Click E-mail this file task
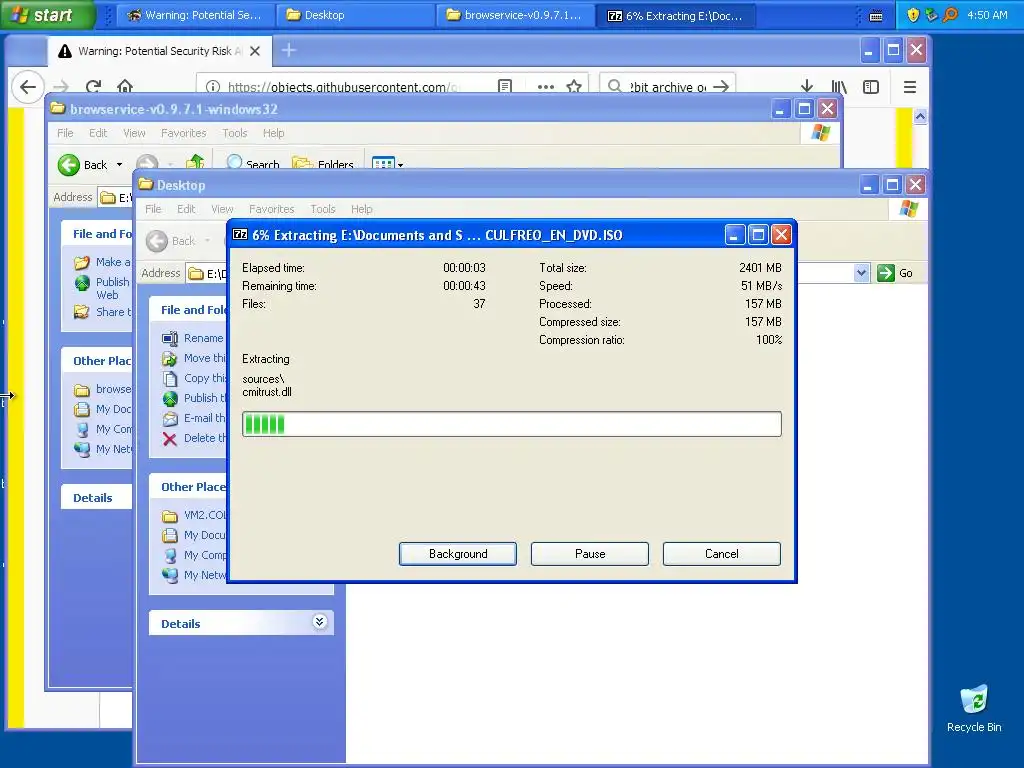This screenshot has width=1024, height=768. [x=194, y=418]
